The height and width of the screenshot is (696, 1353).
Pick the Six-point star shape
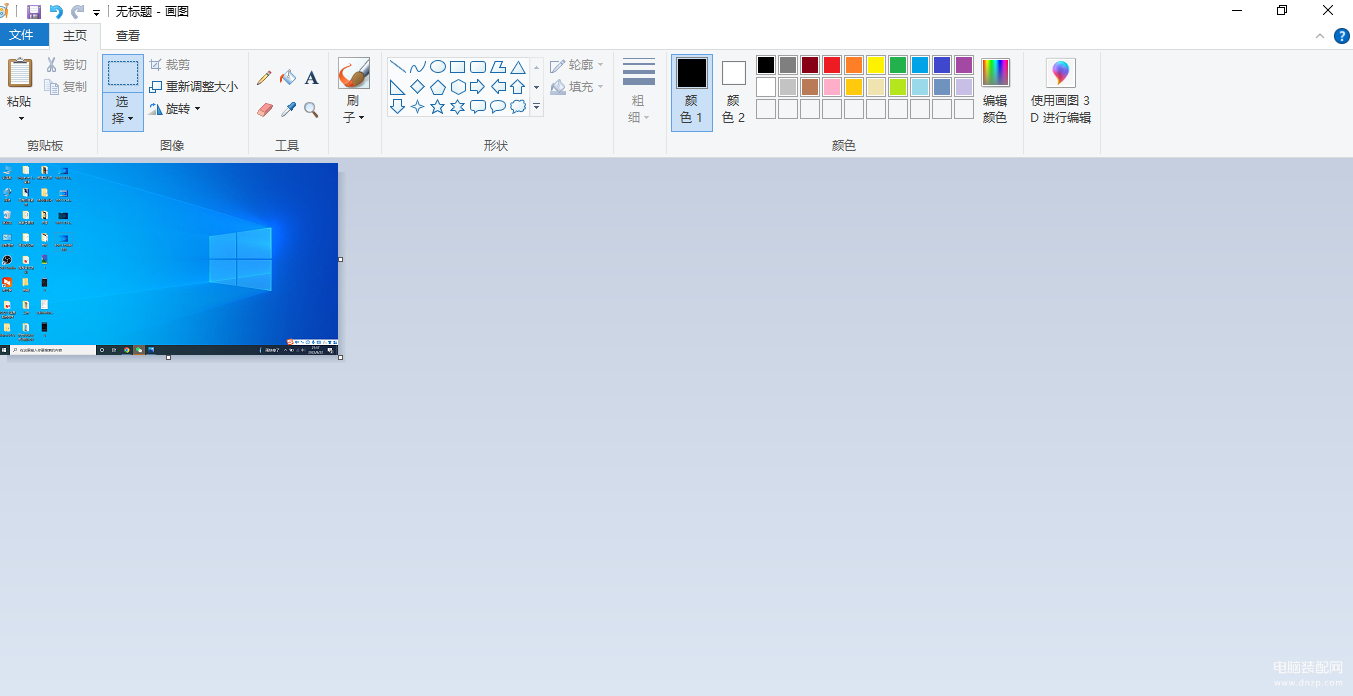[457, 106]
